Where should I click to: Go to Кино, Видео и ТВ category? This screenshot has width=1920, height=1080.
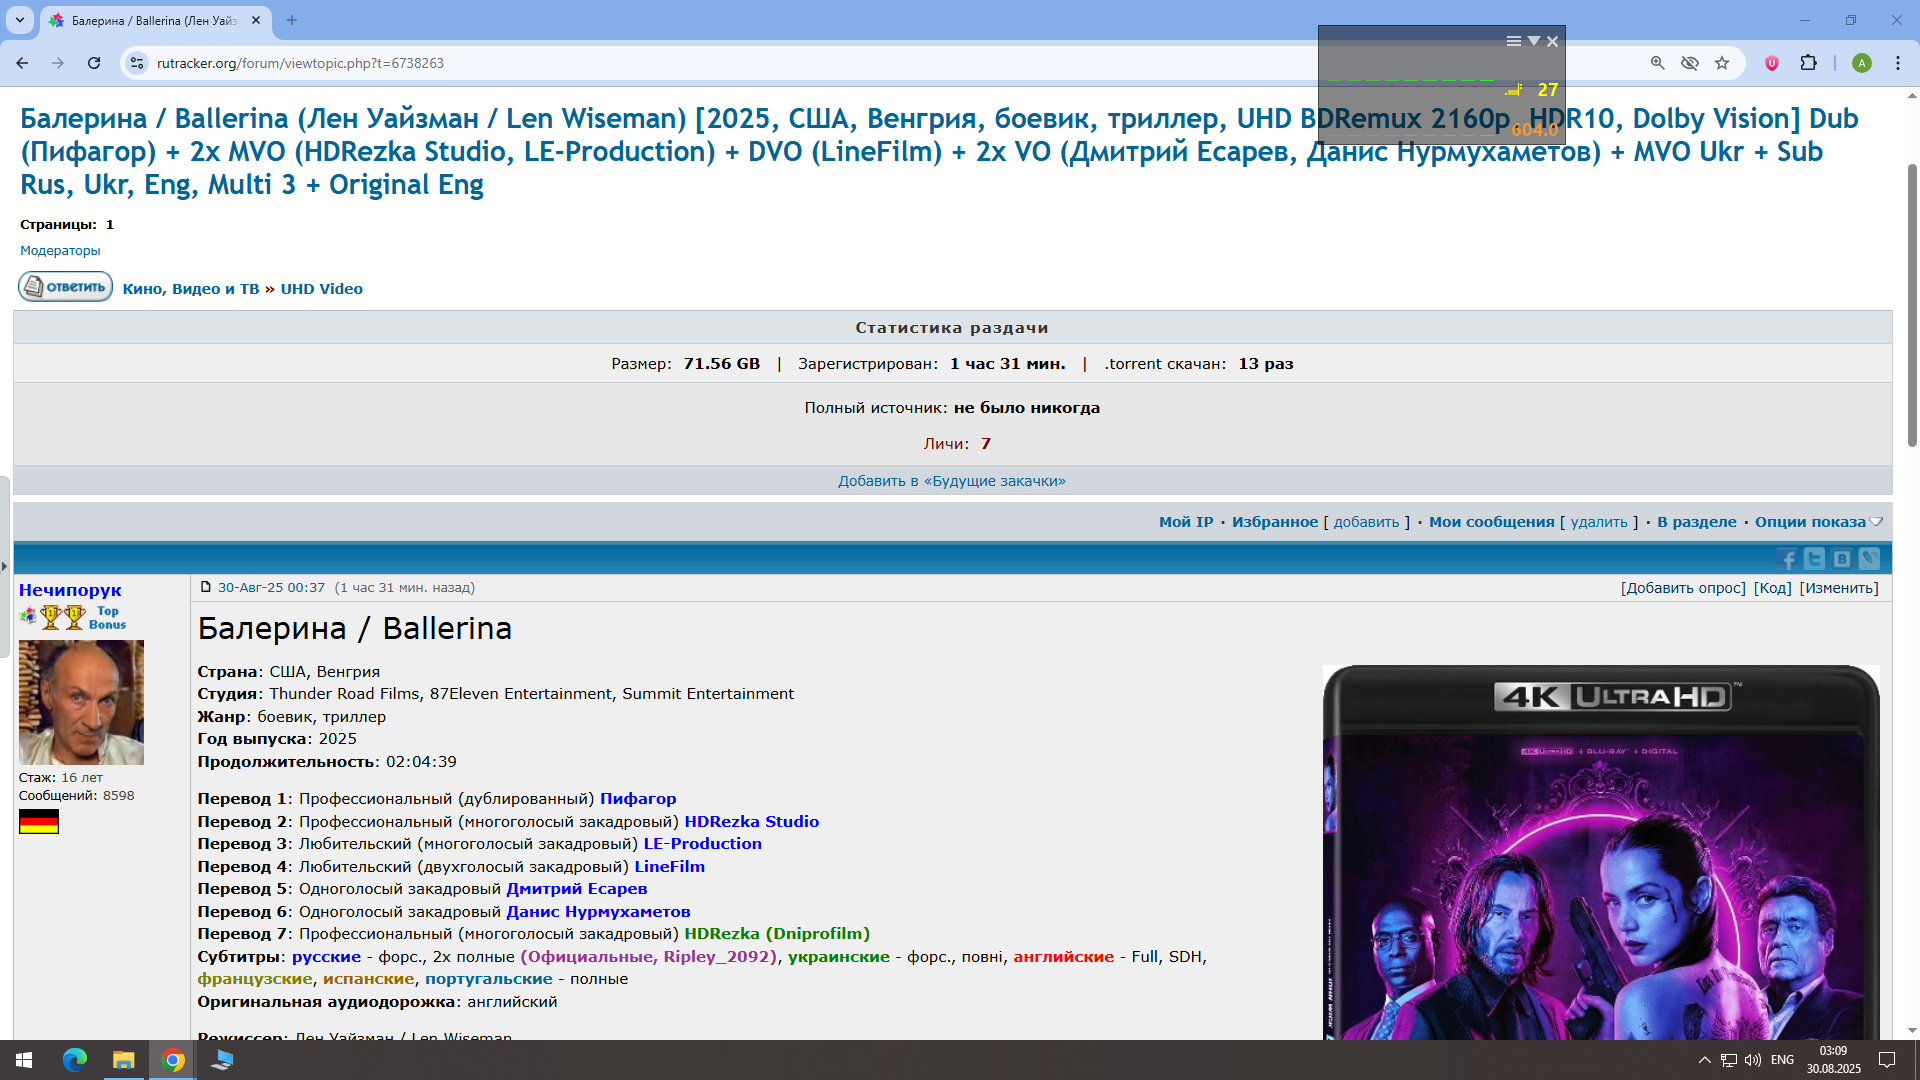pos(191,289)
